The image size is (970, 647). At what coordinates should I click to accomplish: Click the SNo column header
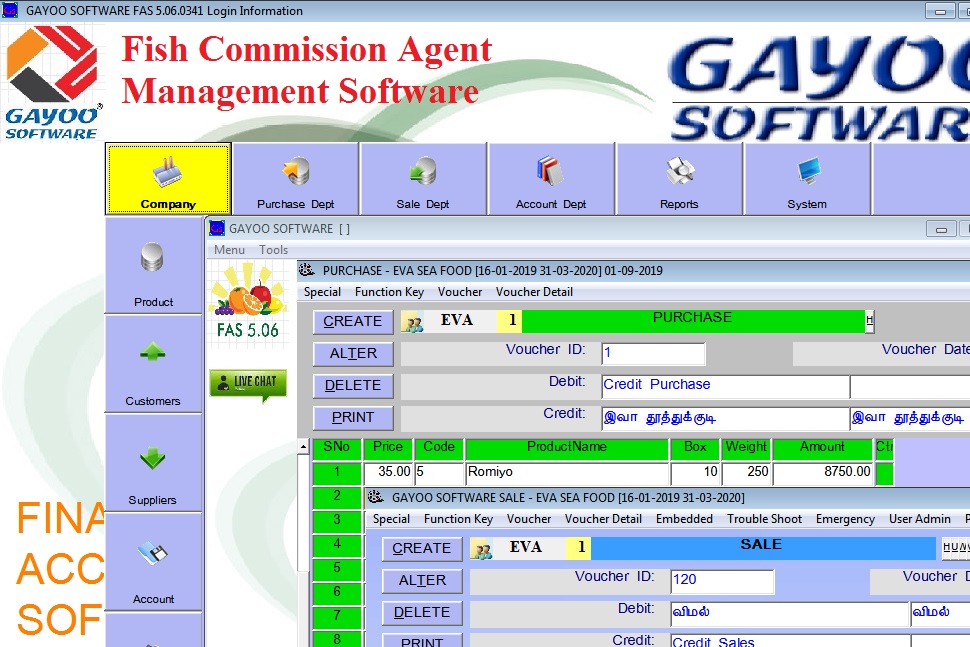click(x=337, y=448)
